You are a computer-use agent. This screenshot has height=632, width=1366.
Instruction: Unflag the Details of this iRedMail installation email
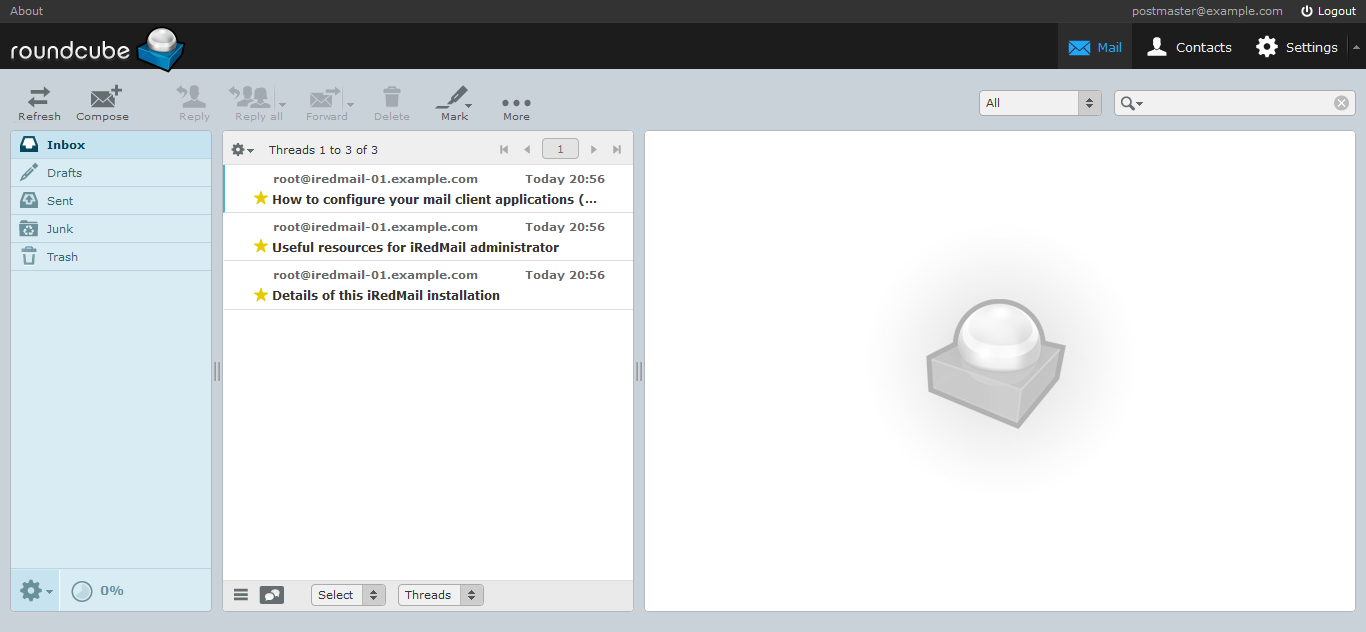(x=260, y=294)
